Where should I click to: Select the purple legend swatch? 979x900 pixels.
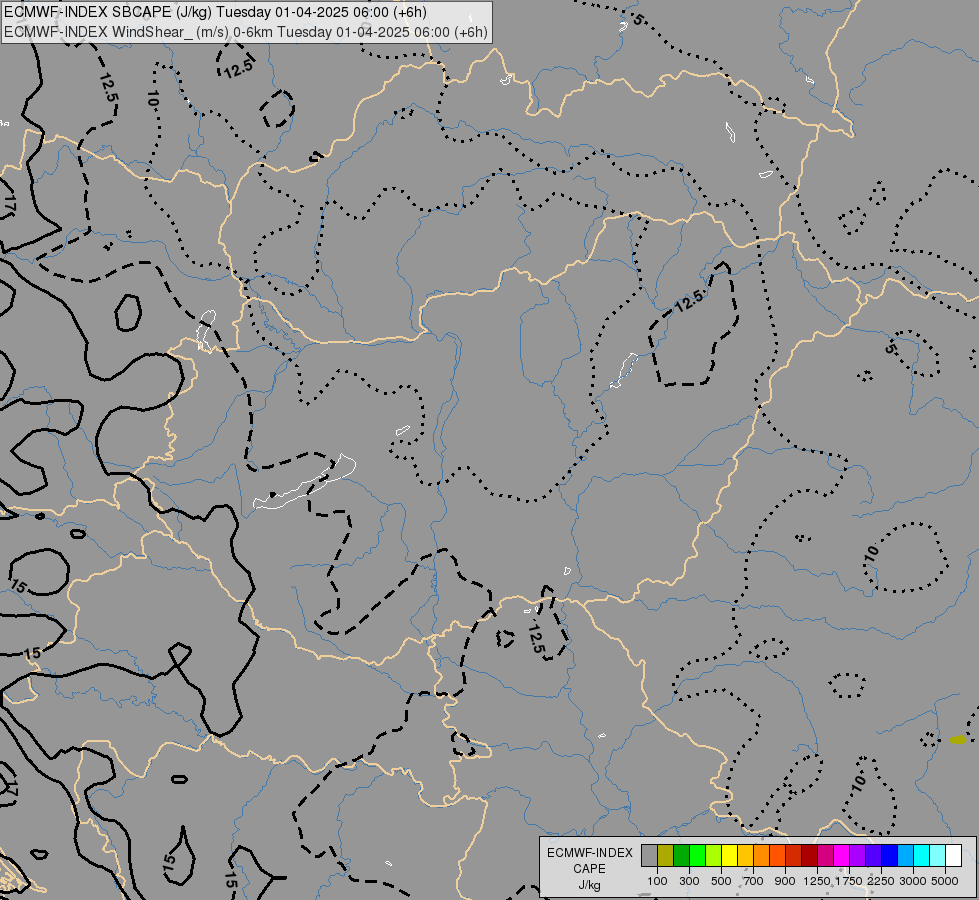858,856
